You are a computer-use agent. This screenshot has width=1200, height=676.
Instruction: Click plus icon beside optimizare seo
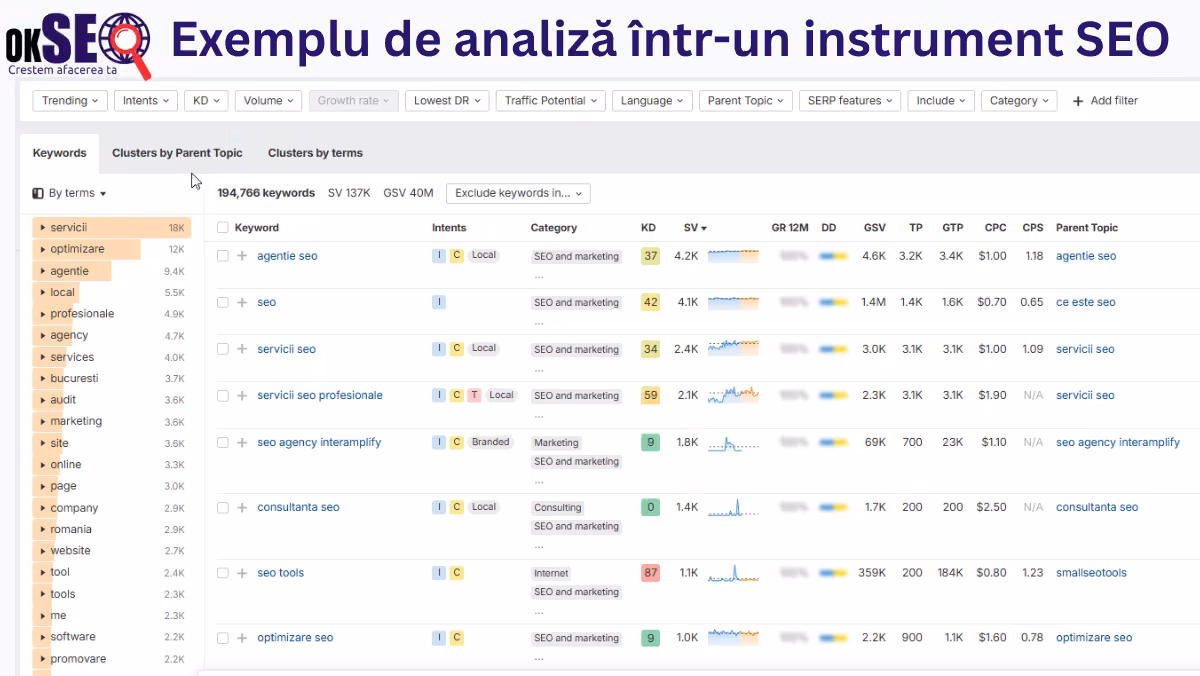[242, 638]
